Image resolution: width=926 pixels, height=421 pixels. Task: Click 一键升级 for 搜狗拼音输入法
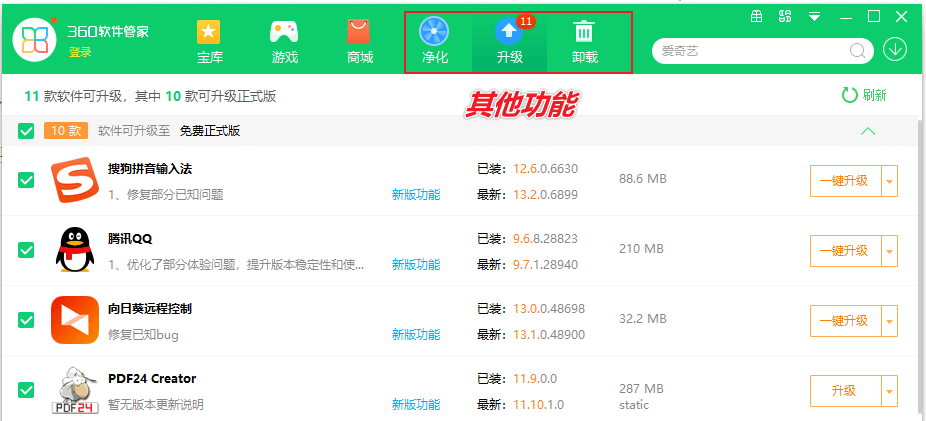[x=846, y=181]
